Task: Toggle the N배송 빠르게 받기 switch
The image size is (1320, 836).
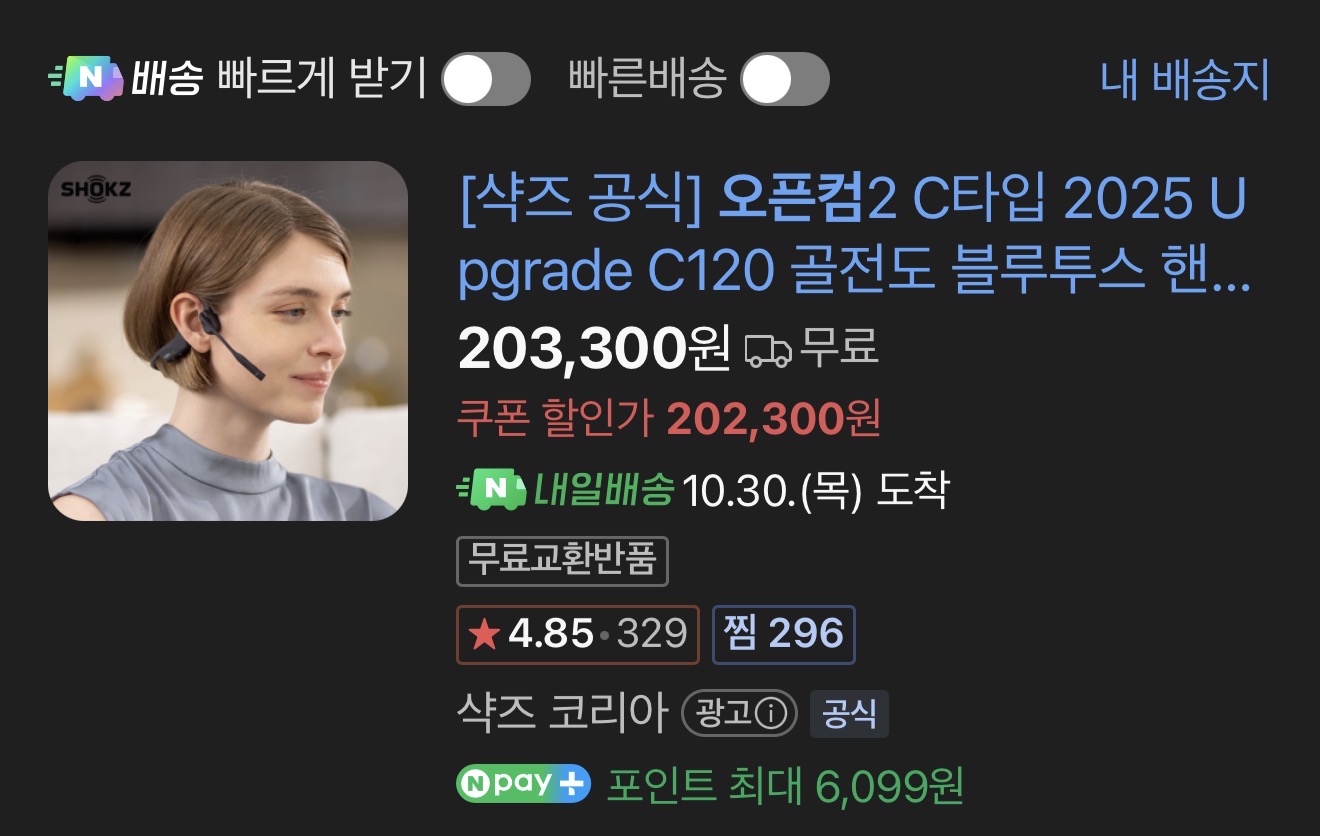Action: click(486, 79)
